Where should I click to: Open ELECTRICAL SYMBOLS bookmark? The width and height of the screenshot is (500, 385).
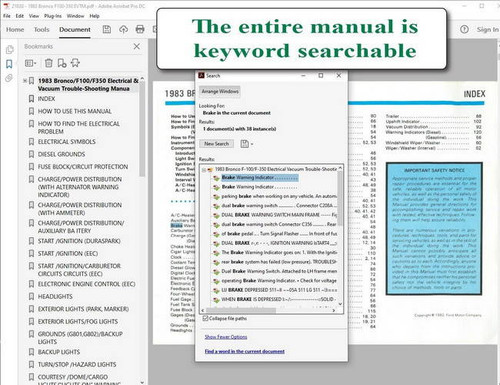pos(67,142)
